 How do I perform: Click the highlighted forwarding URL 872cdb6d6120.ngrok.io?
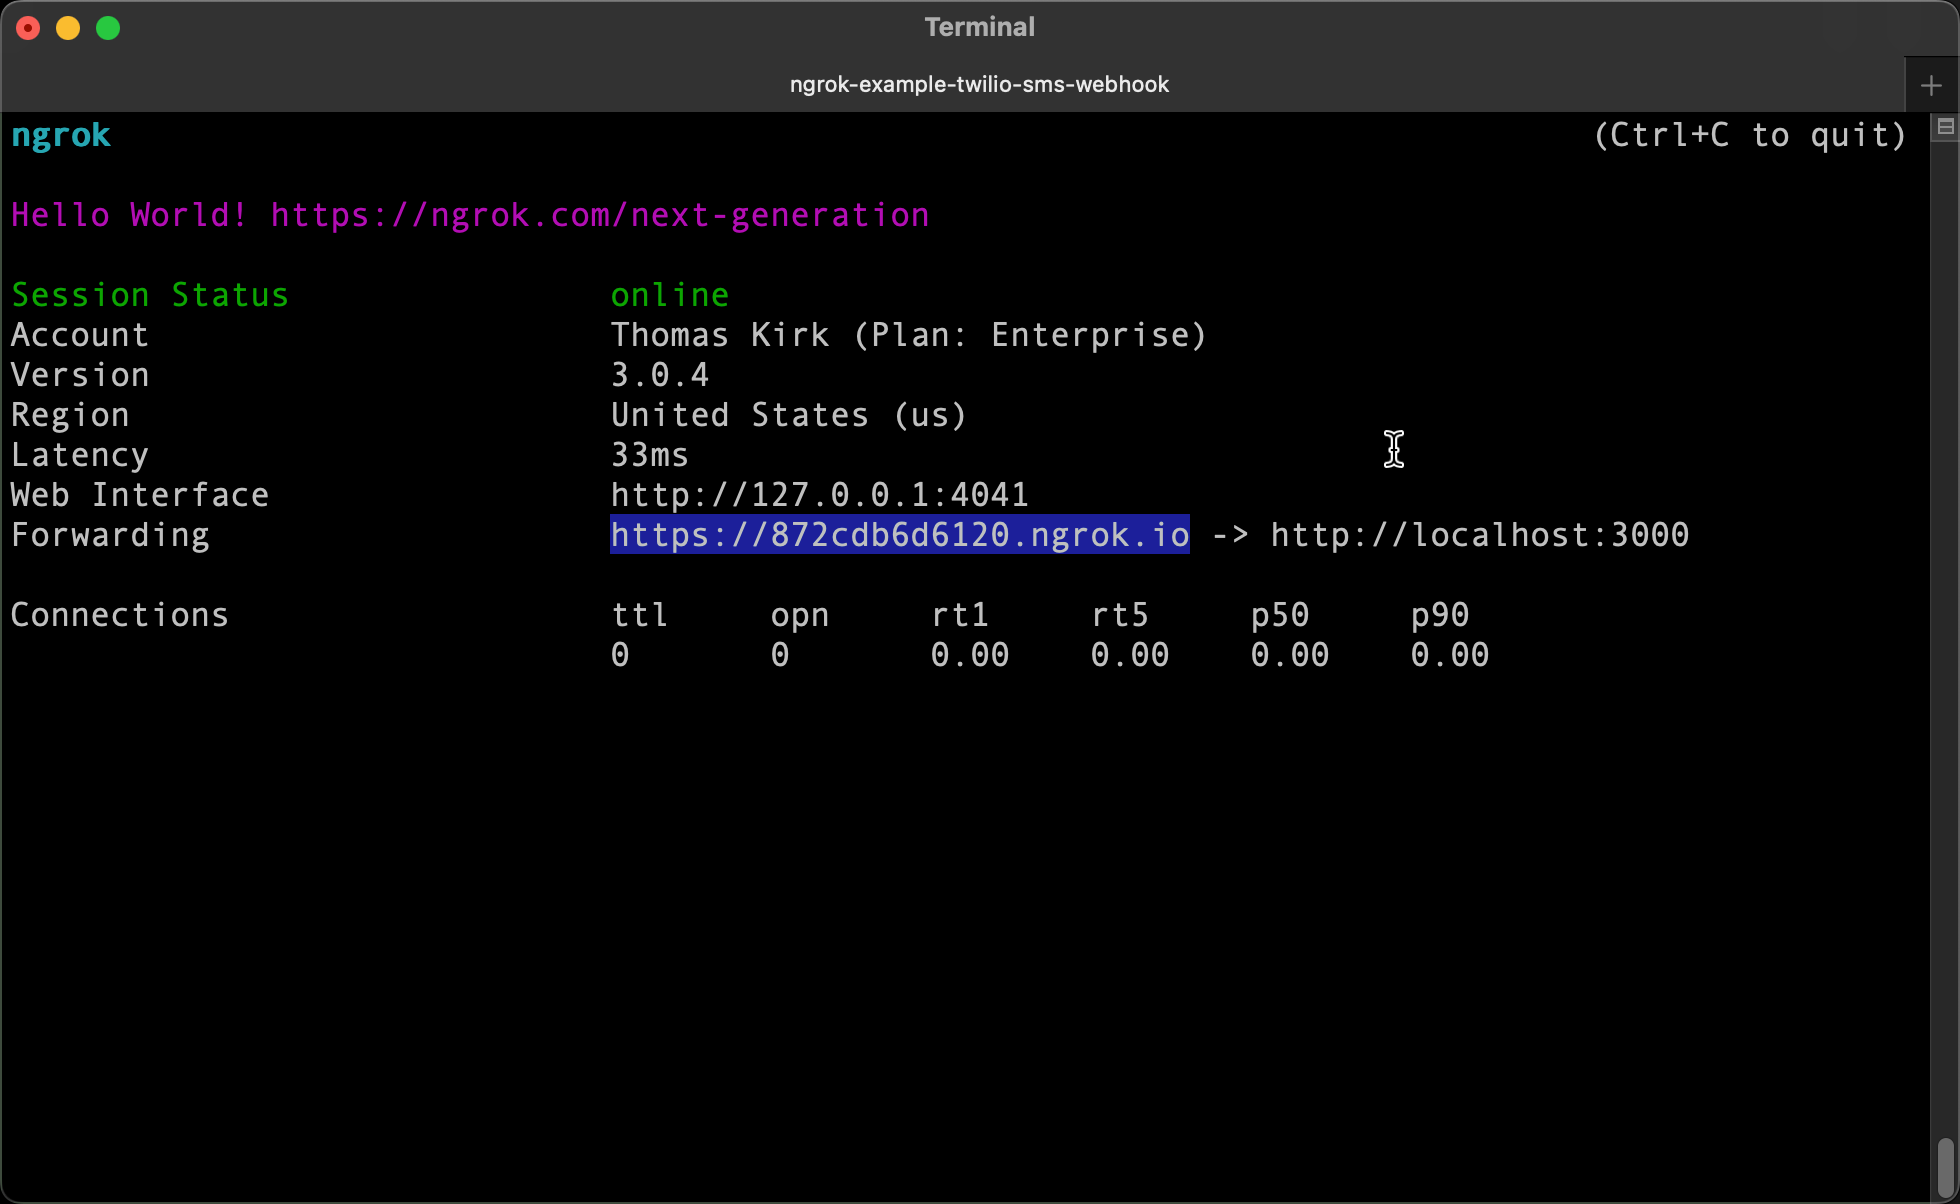900,535
